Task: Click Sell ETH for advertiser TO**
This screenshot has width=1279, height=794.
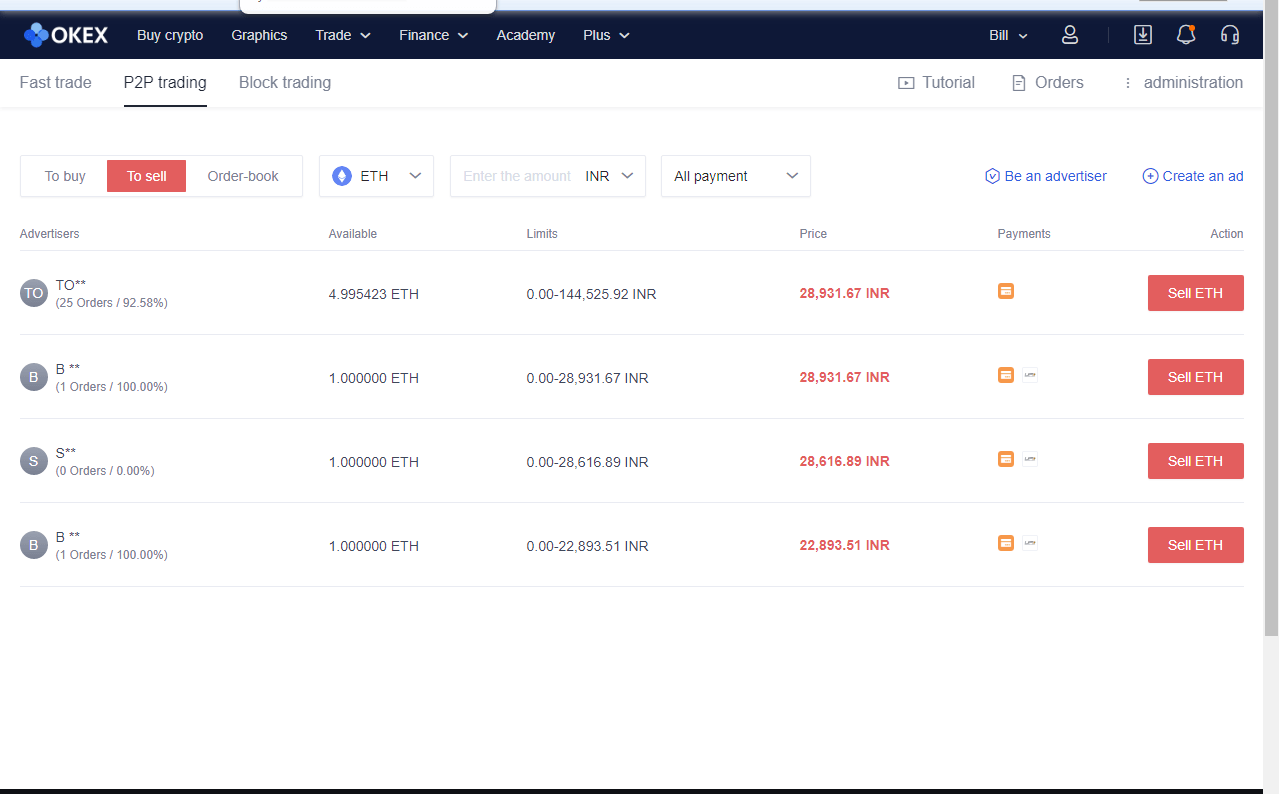Action: (1195, 293)
